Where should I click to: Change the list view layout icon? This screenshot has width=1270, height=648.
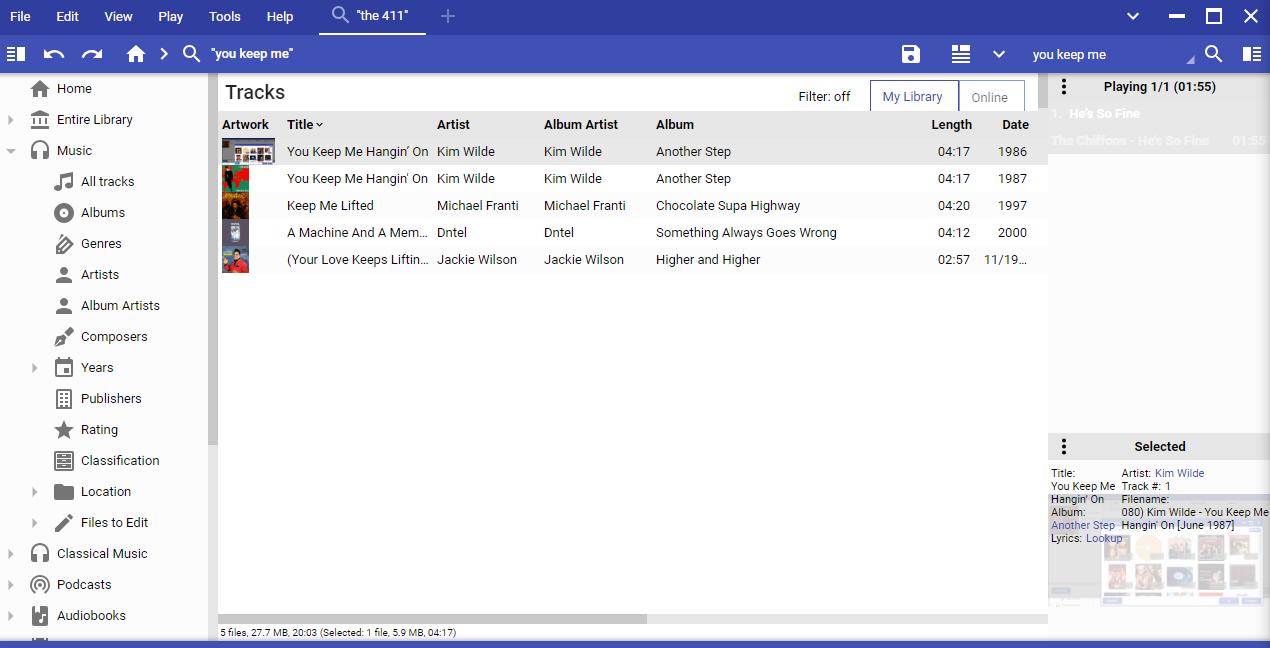pos(960,54)
